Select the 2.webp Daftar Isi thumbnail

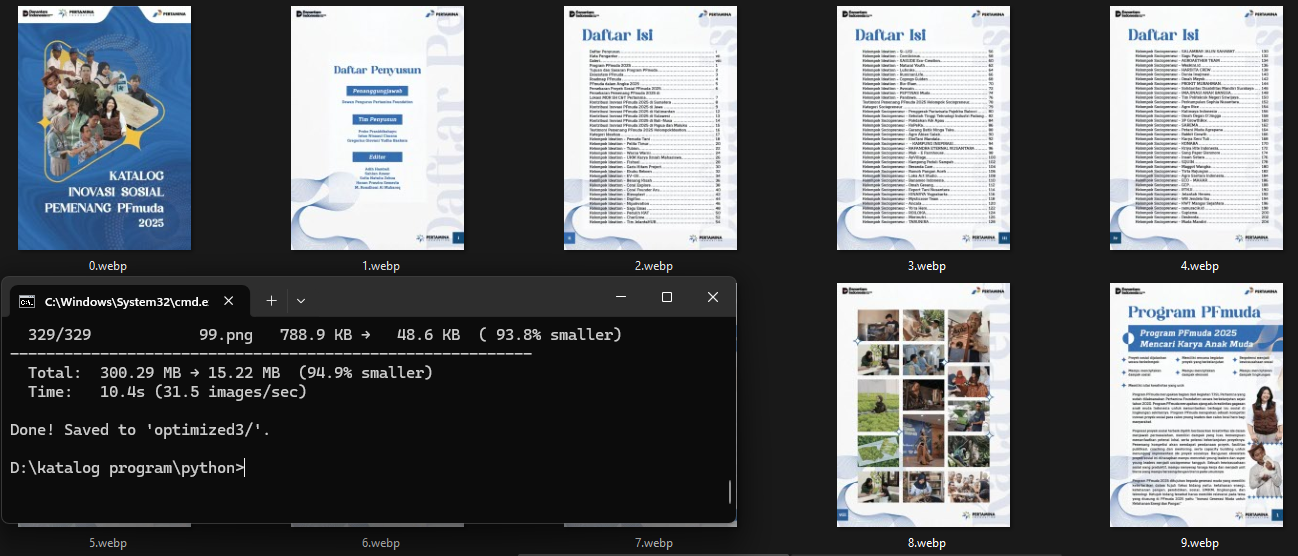(x=651, y=128)
